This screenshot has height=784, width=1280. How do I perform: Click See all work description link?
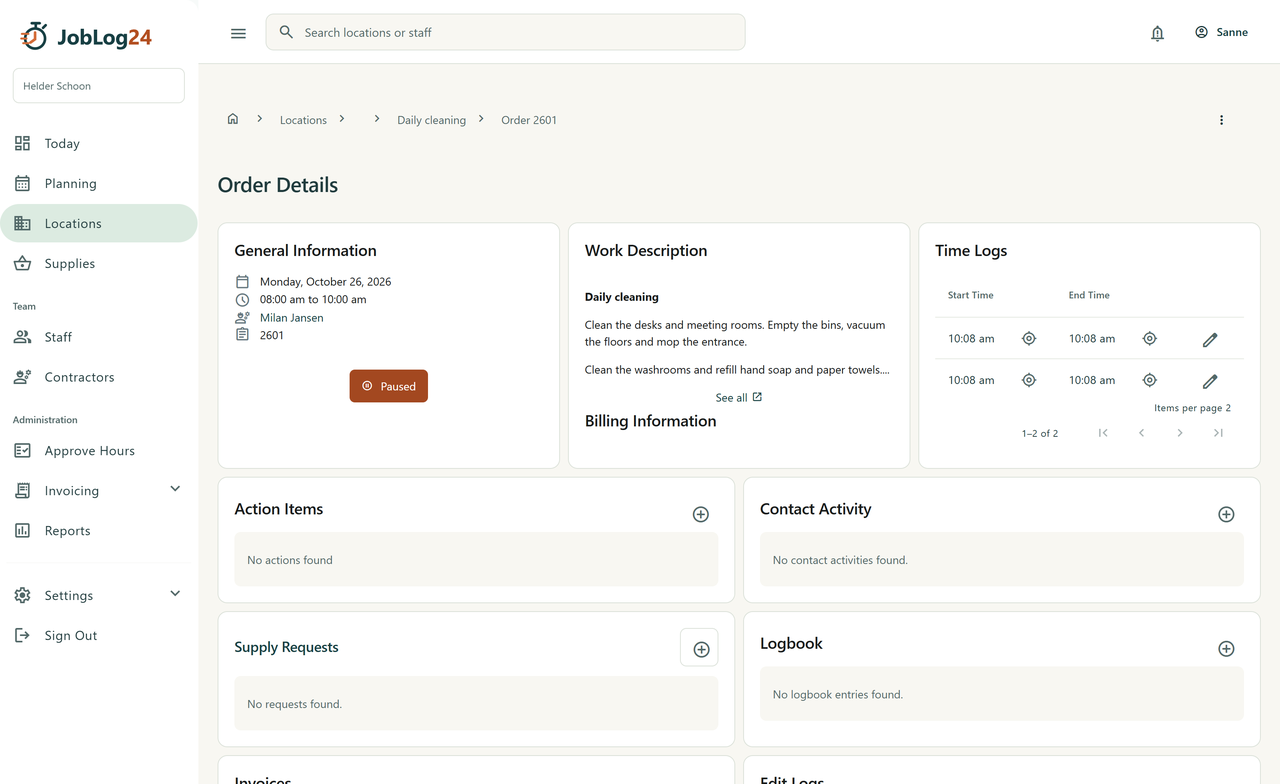739,398
